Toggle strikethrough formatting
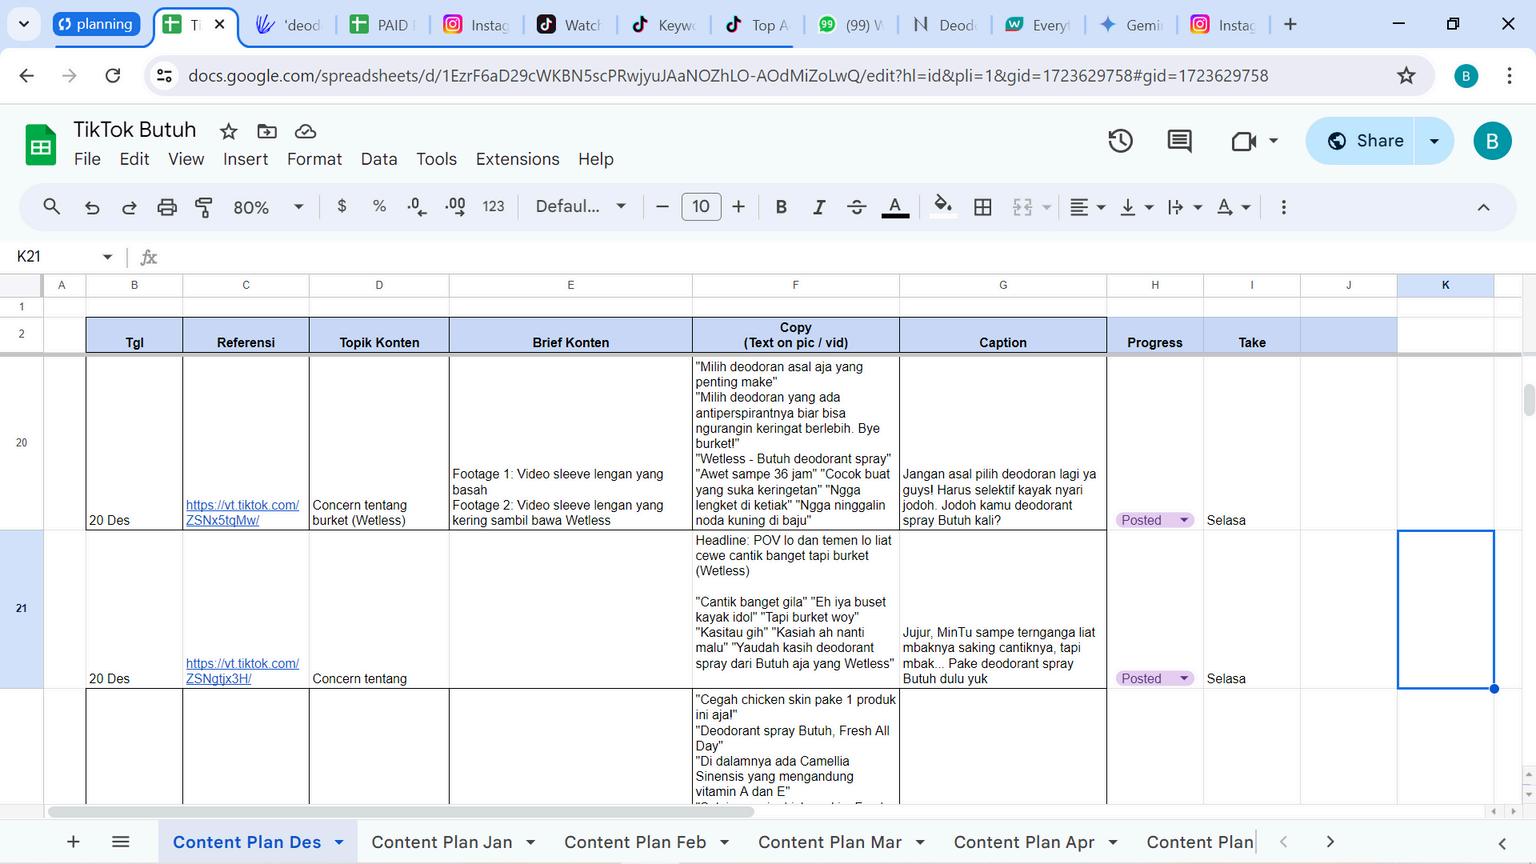 [857, 207]
